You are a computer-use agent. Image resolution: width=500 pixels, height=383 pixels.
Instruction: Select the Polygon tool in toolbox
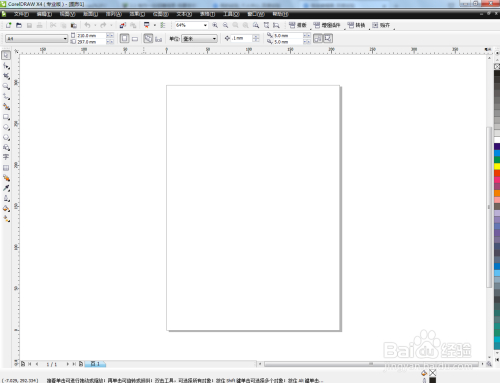[x=6, y=137]
